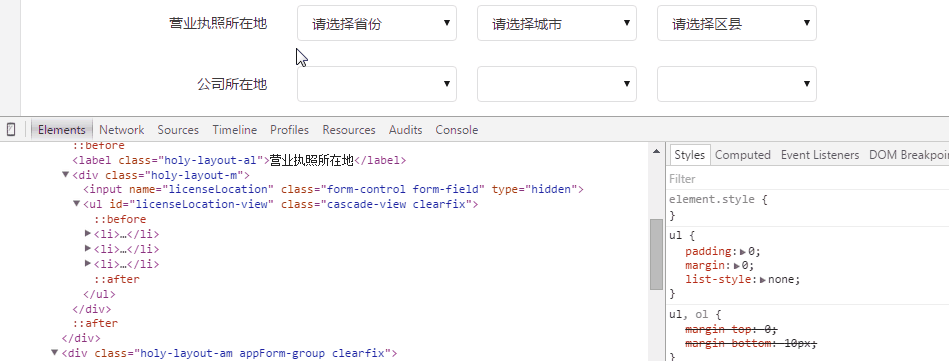Select the Computed sidebar tab
949x361 pixels.
tap(743, 154)
